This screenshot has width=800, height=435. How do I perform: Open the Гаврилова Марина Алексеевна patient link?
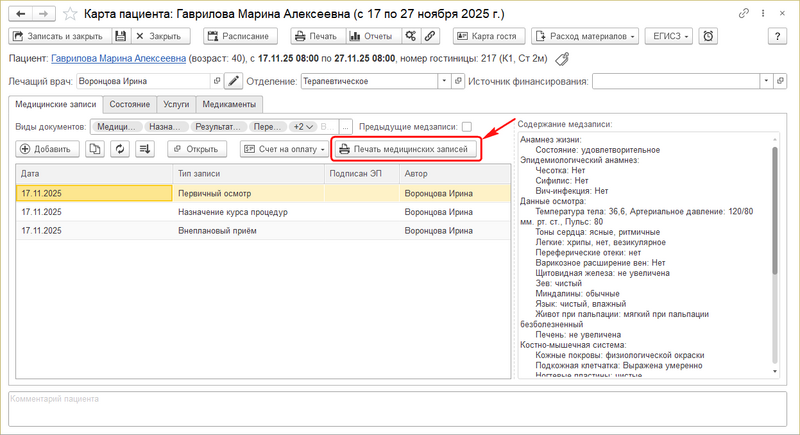118,59
